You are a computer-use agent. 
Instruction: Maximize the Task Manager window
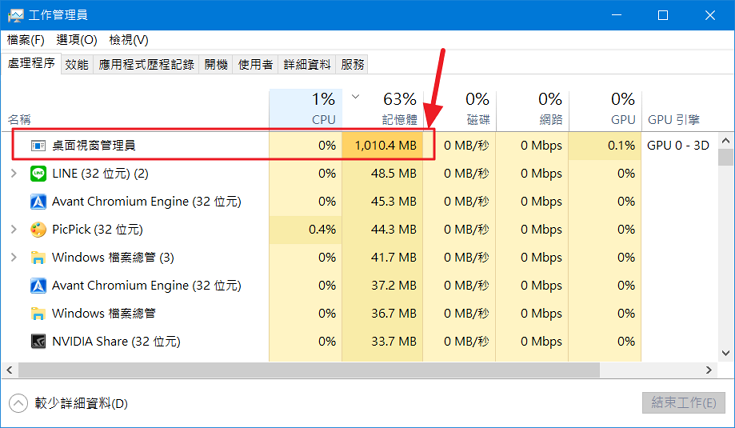click(663, 15)
